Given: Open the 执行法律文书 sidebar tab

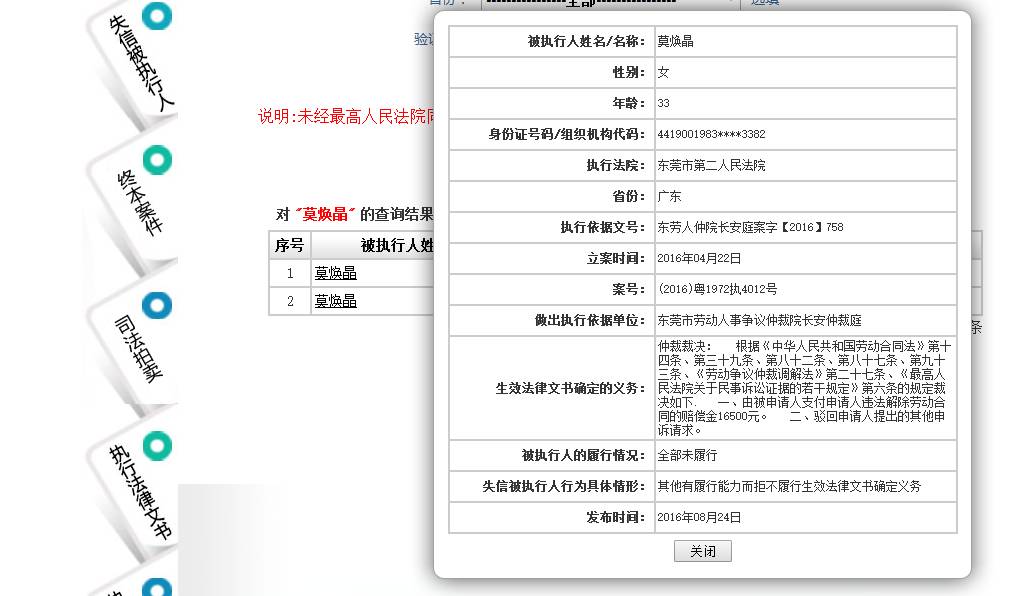Looking at the screenshot, I should 139,492.
